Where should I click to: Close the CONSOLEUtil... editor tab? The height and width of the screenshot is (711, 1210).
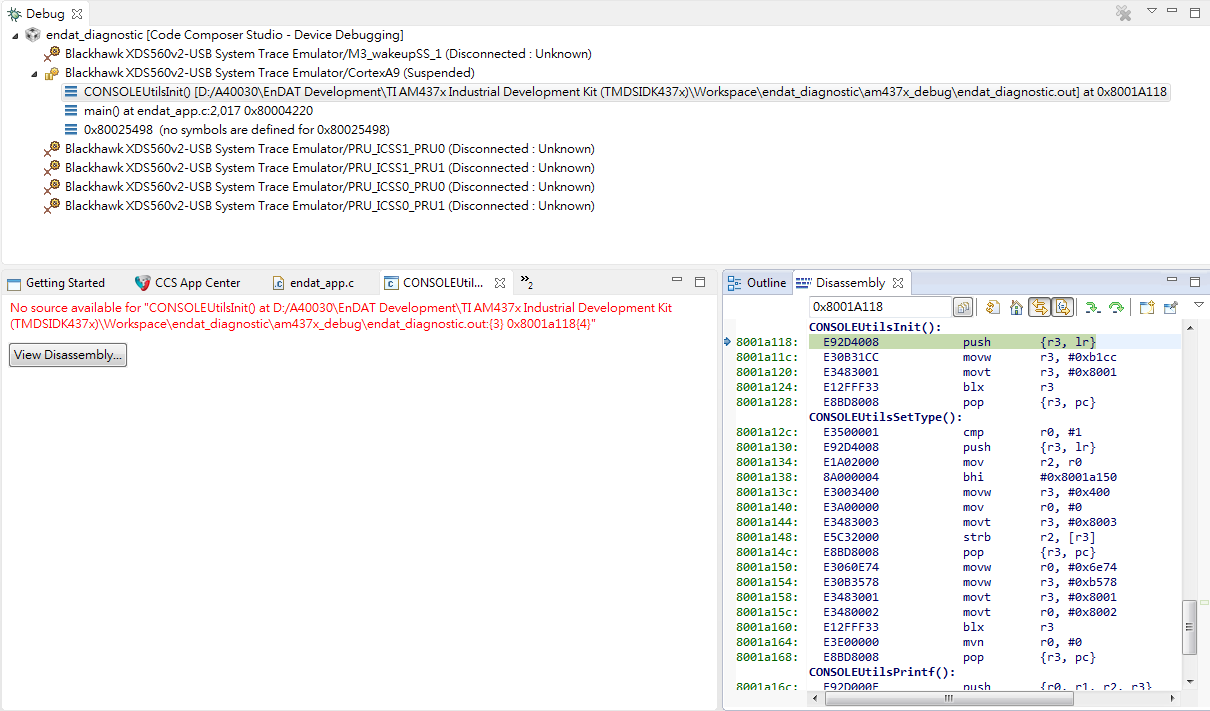pos(499,283)
